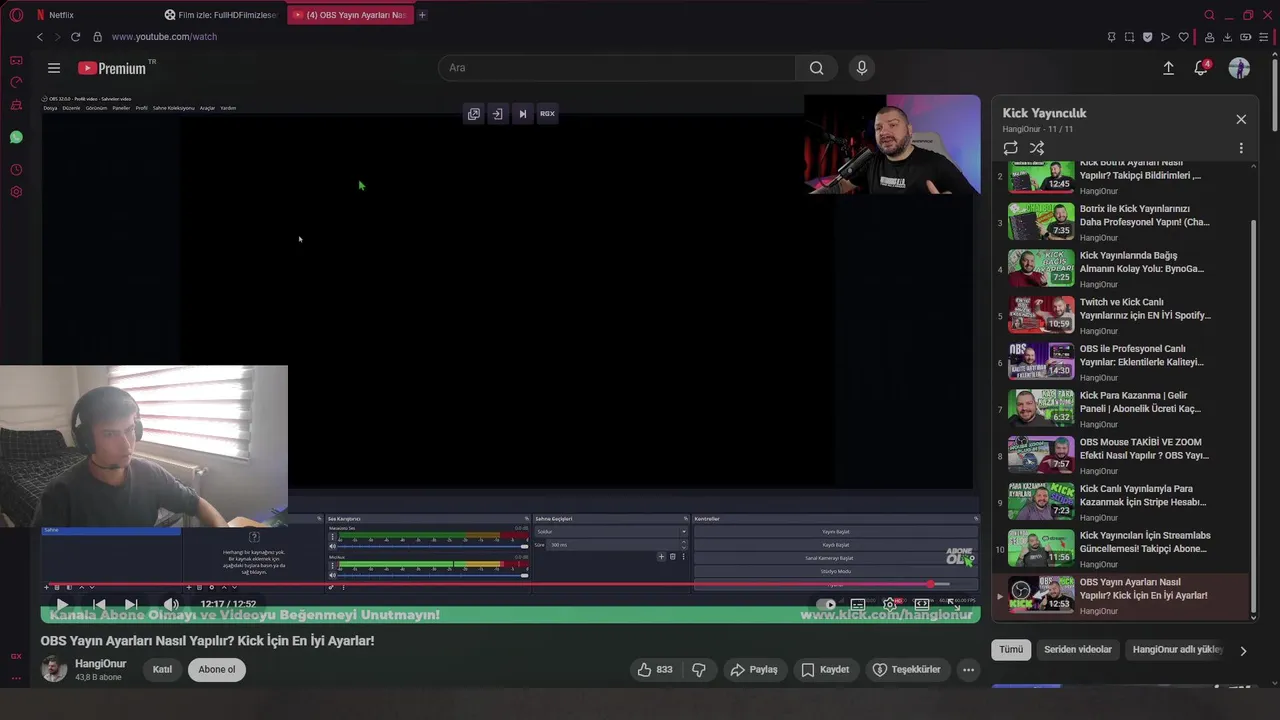Viewport: 1280px width, 720px height.
Task: Open History clock icon in sidebar
Action: (x=16, y=170)
